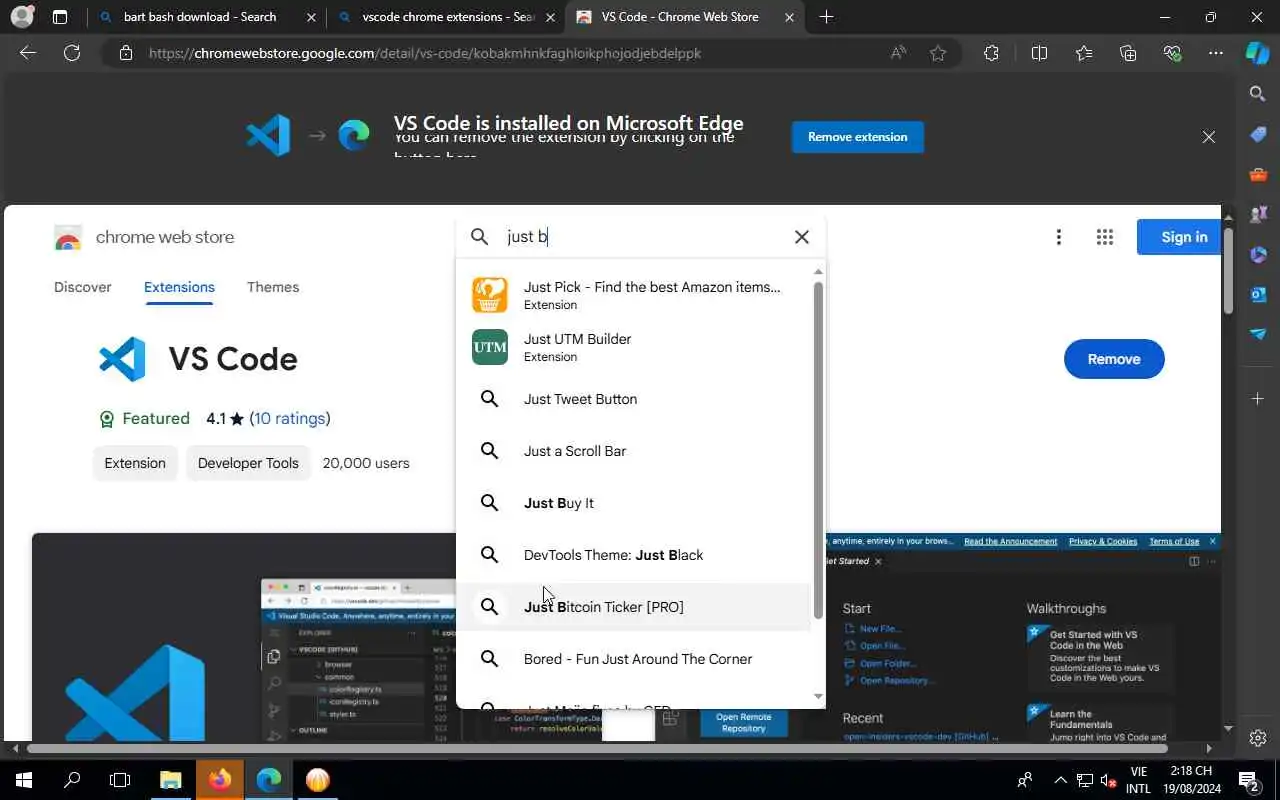Open Task View in taskbar
Viewport: 1280px width, 800px height.
(120, 780)
